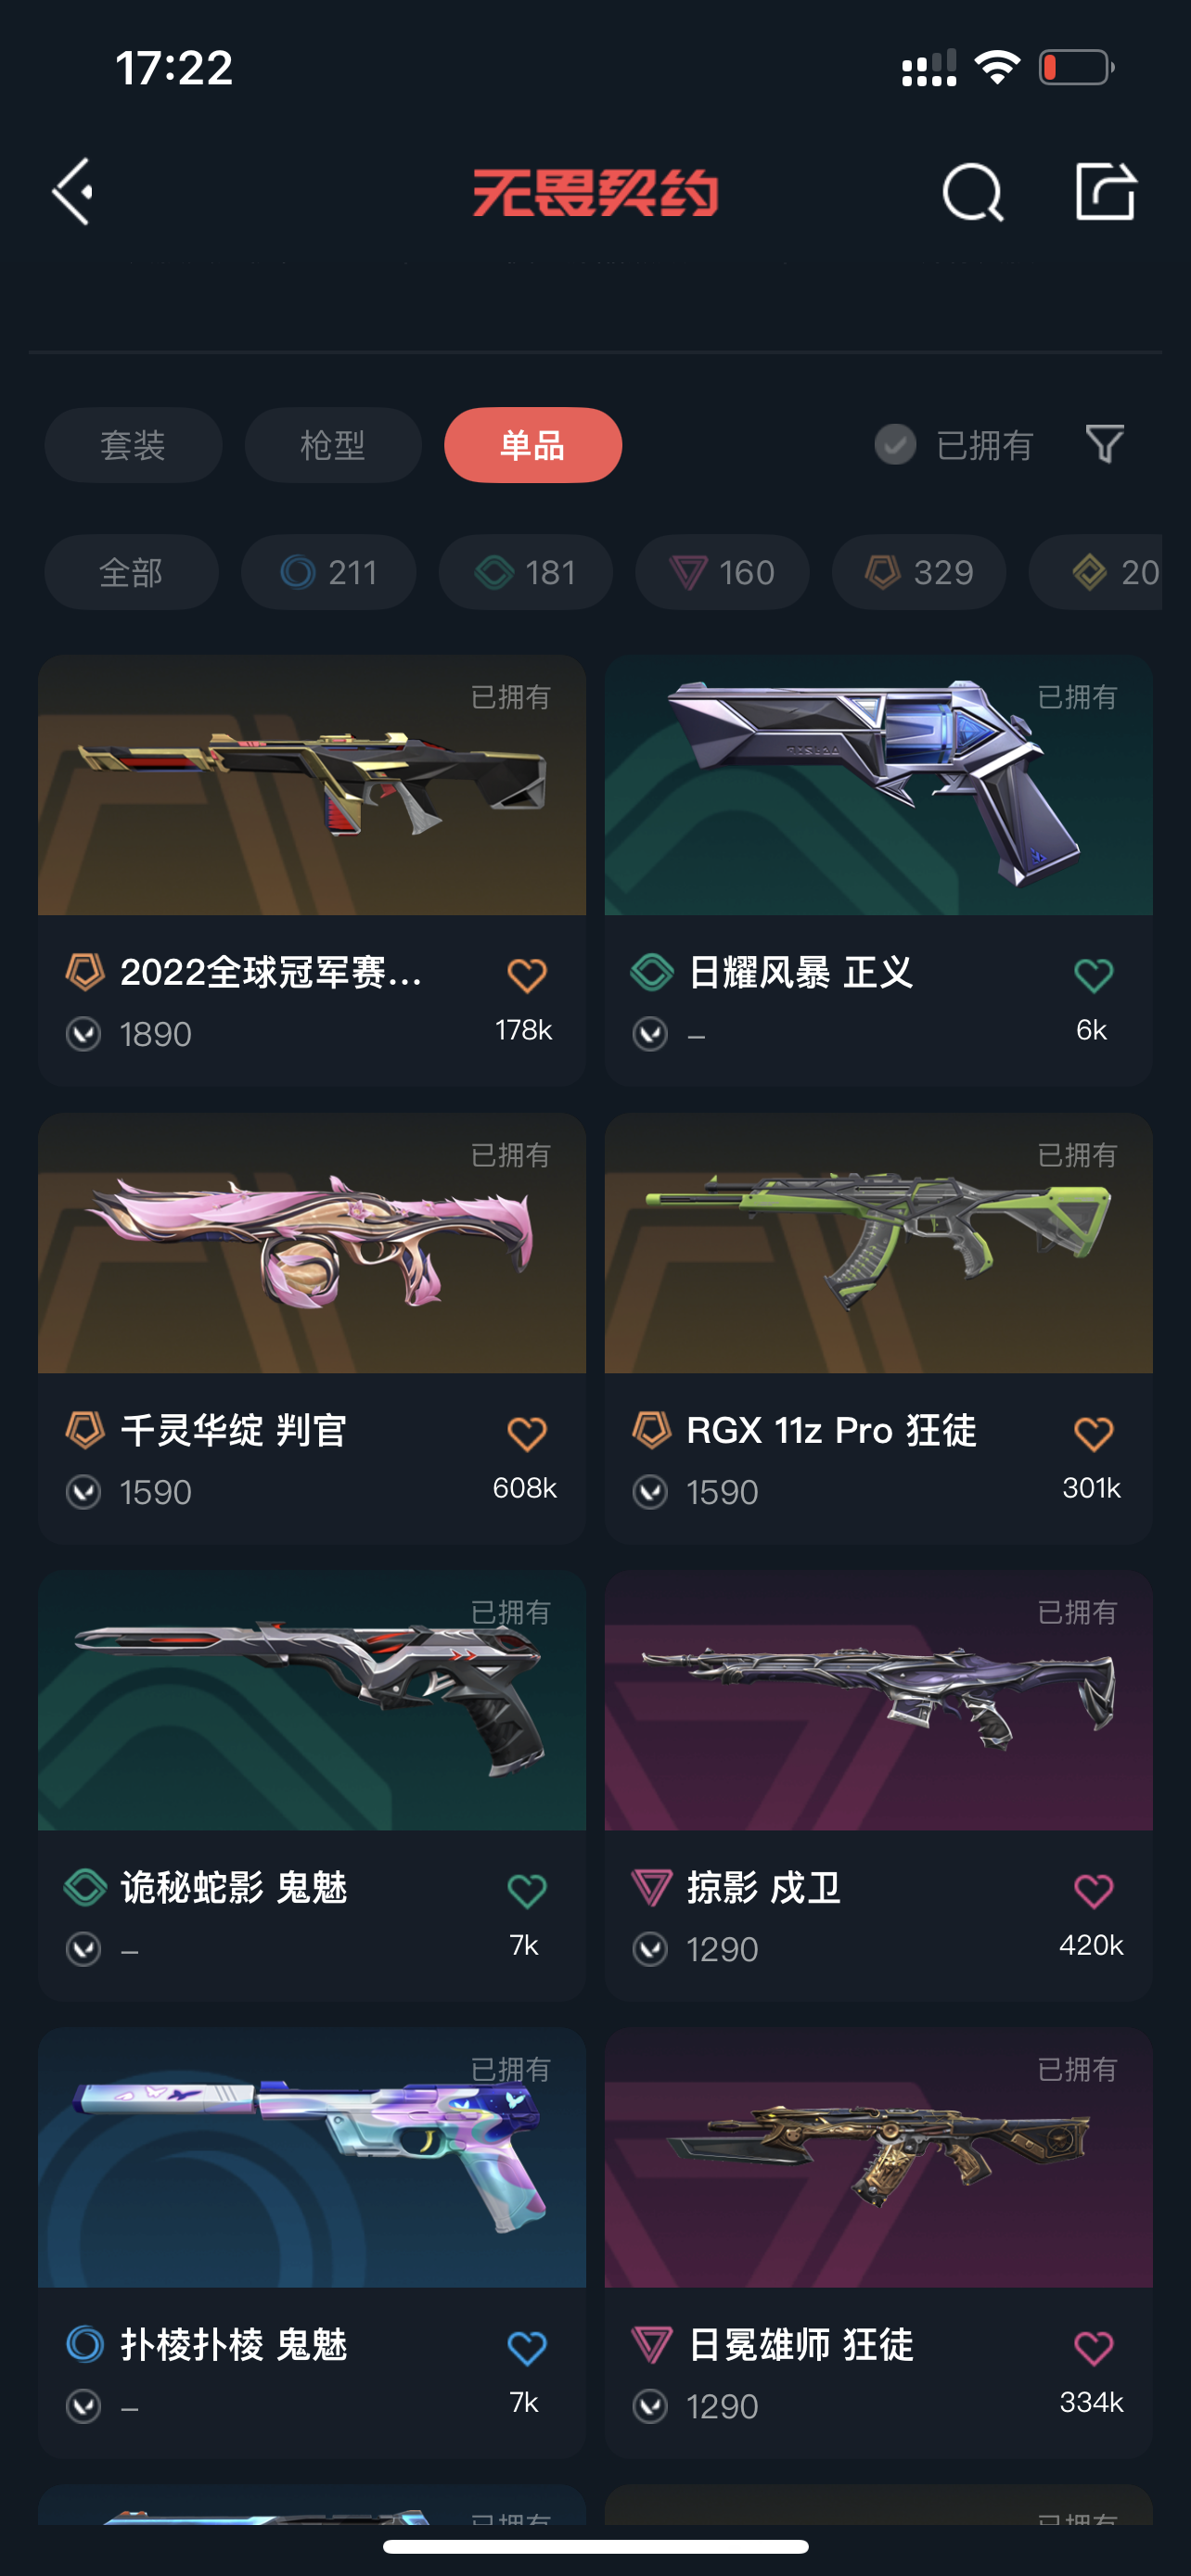The image size is (1191, 2576).
Task: Toggle heart on 日耀风暴 正义 skin
Action: pyautogui.click(x=1093, y=975)
